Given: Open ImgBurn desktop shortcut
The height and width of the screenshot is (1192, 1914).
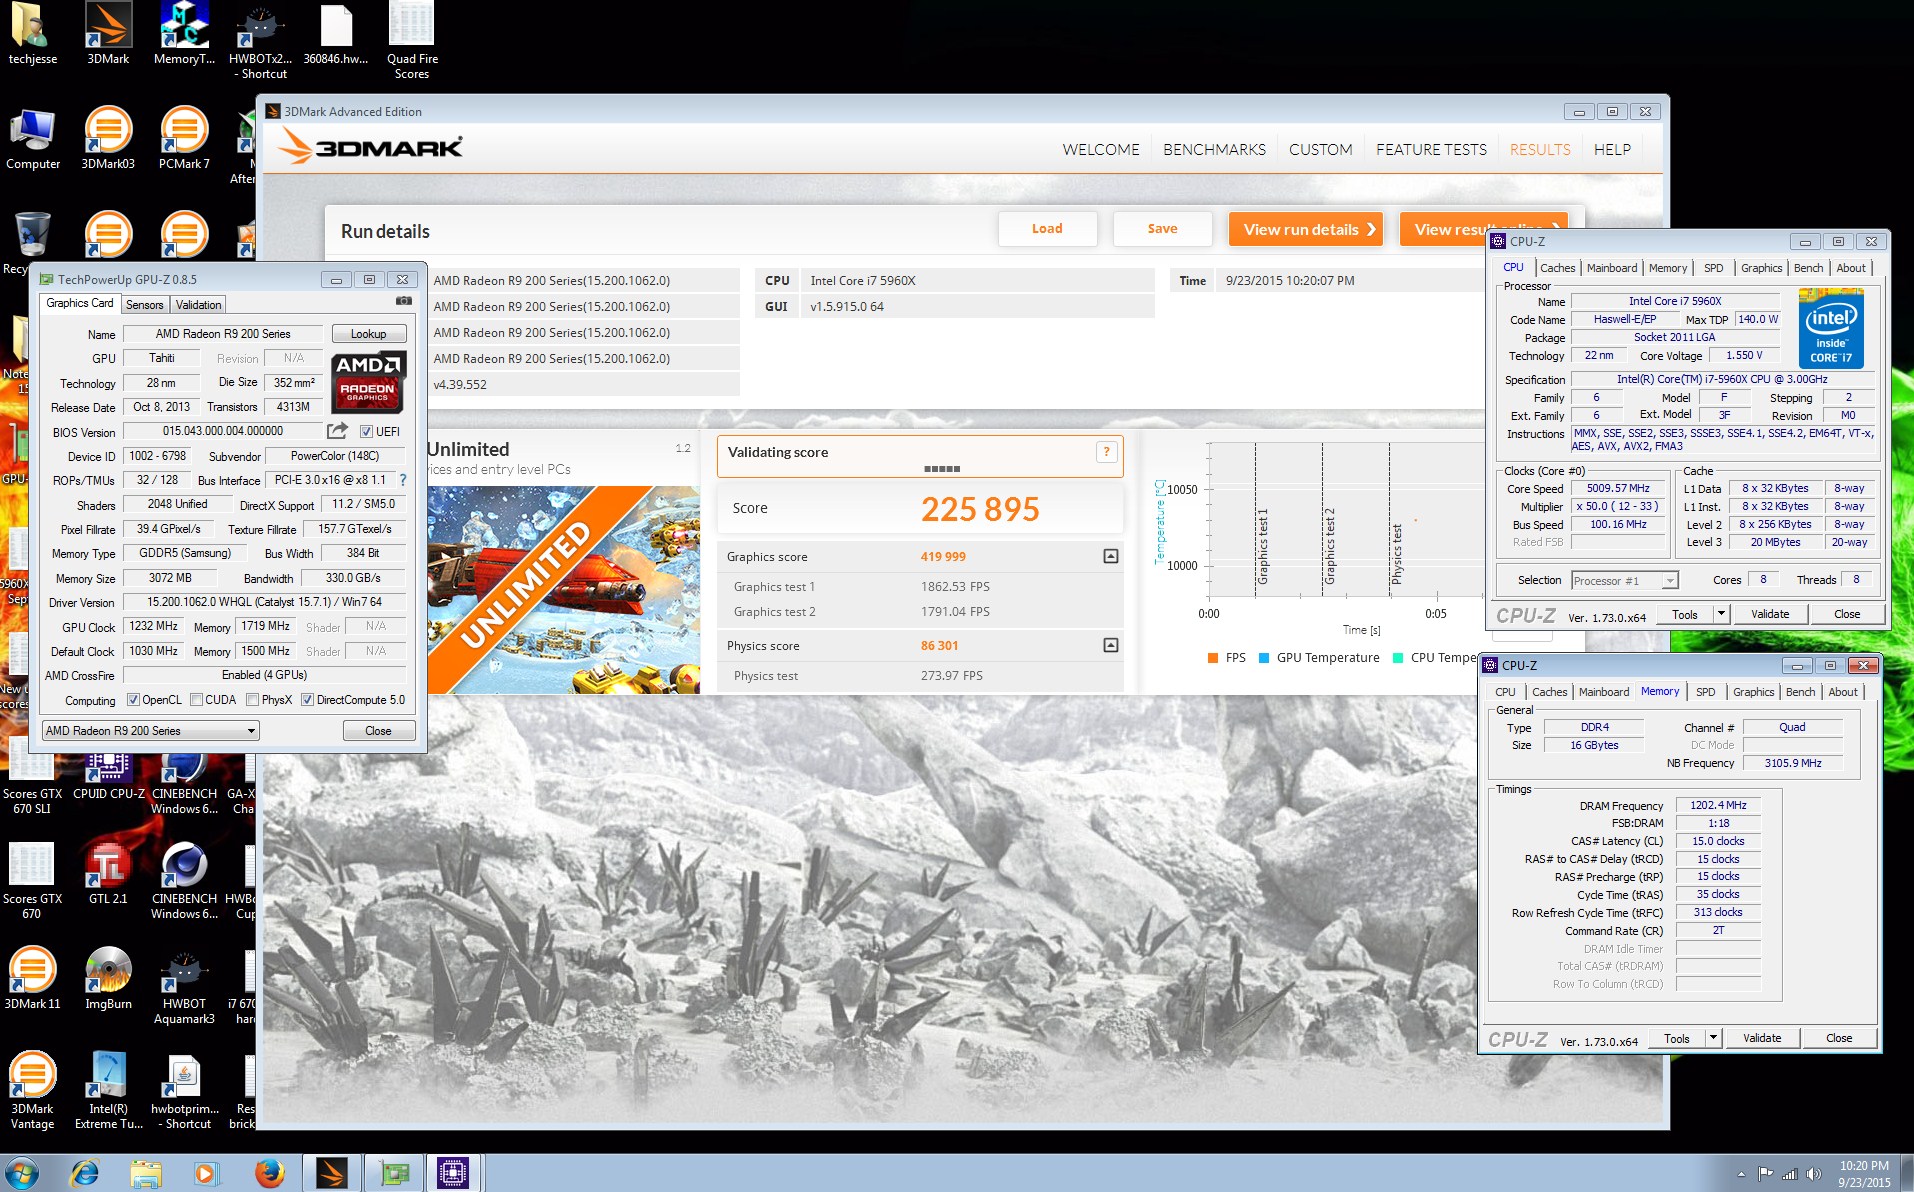Looking at the screenshot, I should point(108,978).
